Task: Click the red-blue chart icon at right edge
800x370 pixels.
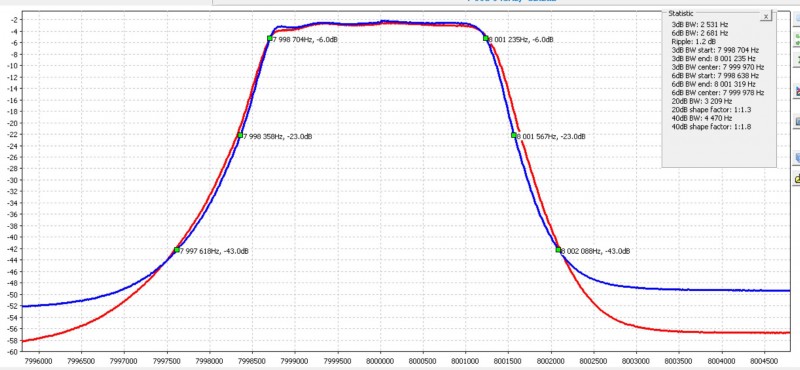Action: [x=797, y=92]
